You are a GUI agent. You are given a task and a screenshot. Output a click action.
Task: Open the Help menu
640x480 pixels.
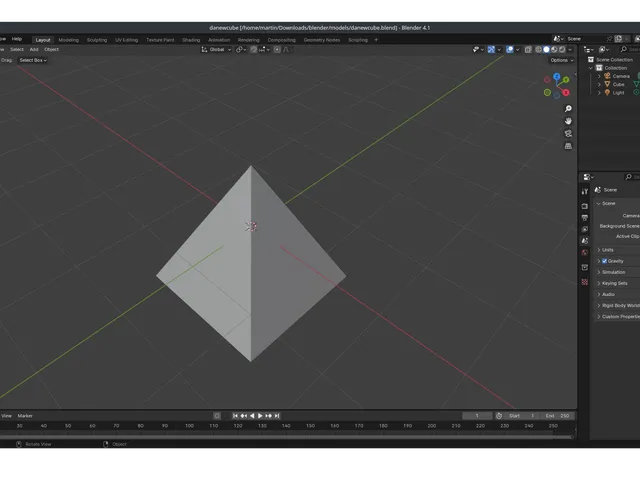17,39
